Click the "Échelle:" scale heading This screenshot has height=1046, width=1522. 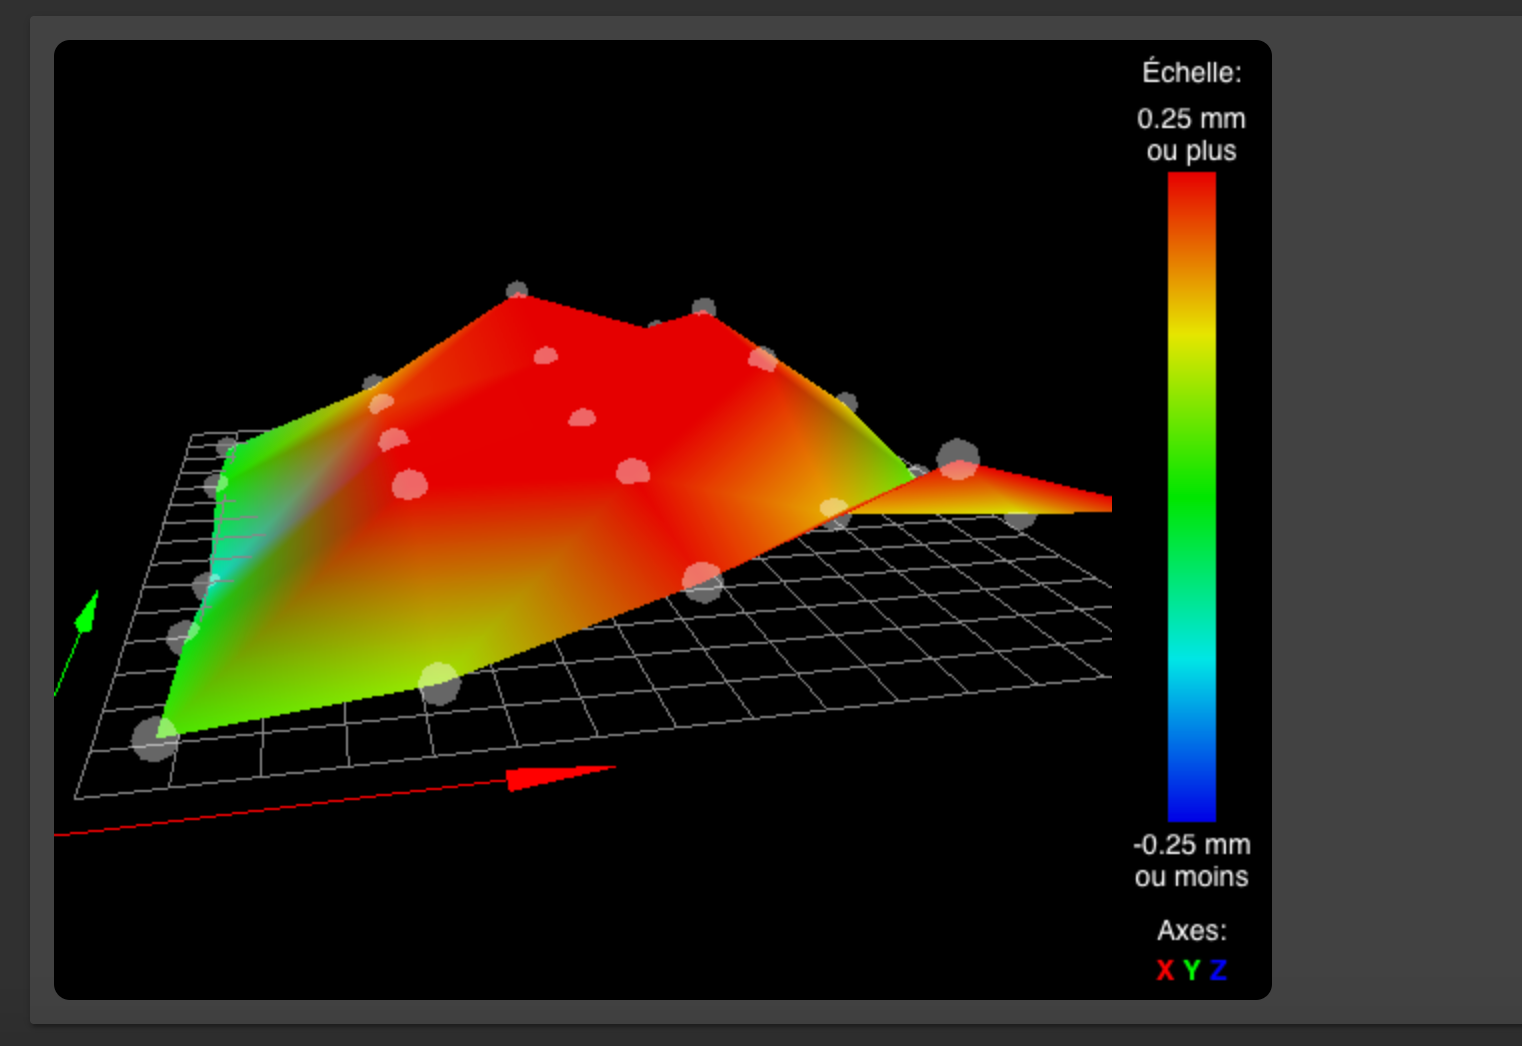pyautogui.click(x=1191, y=72)
